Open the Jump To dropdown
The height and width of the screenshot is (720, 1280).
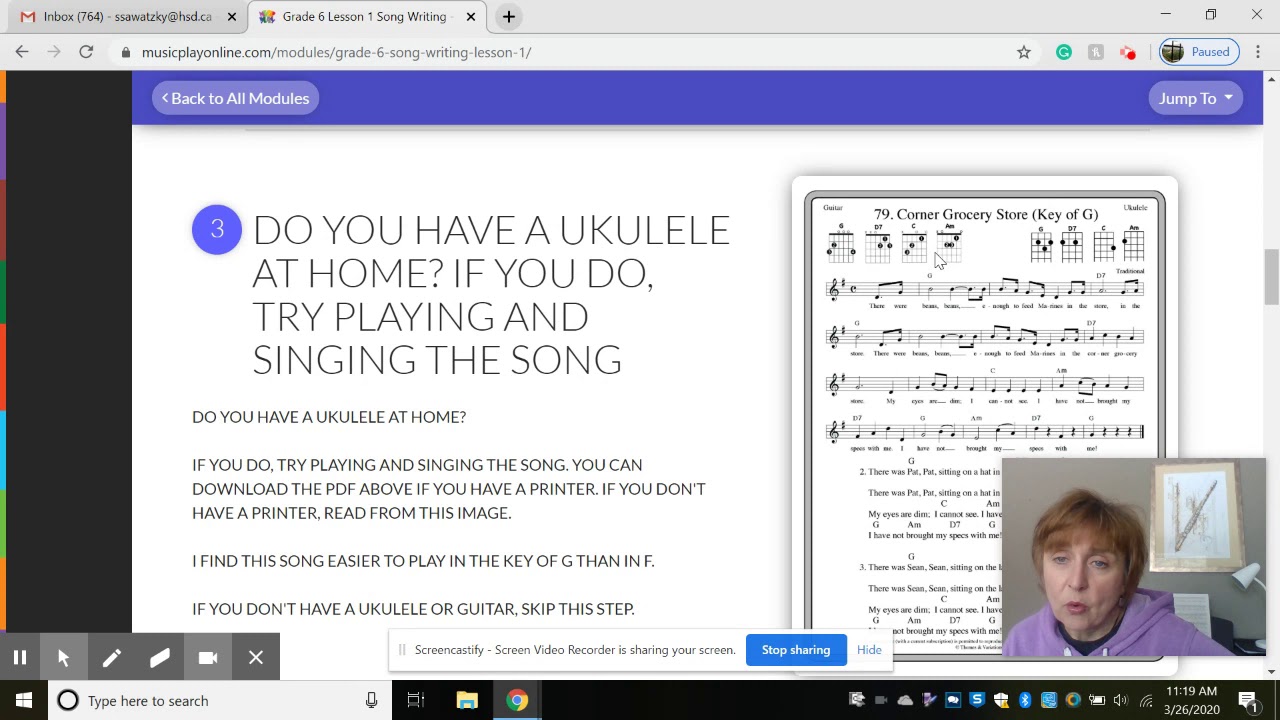[1195, 98]
